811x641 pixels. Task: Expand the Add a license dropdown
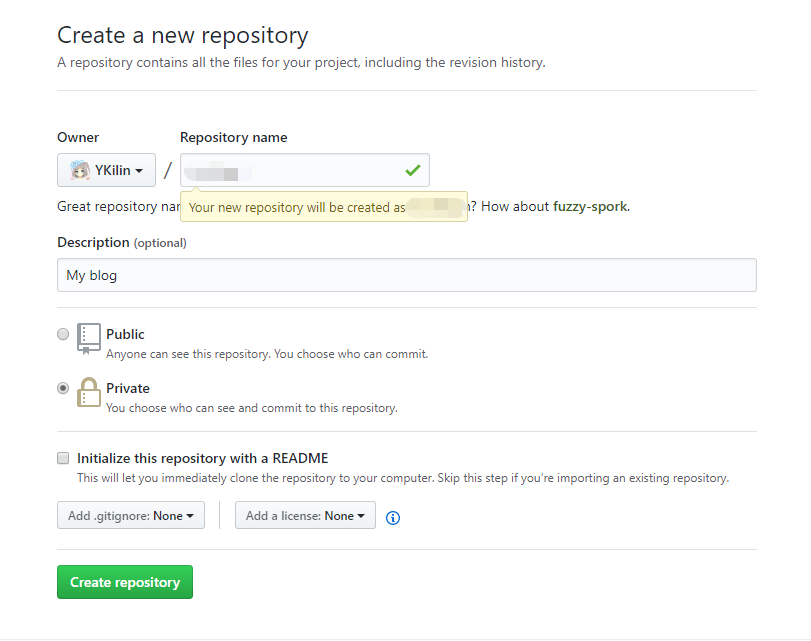[305, 515]
